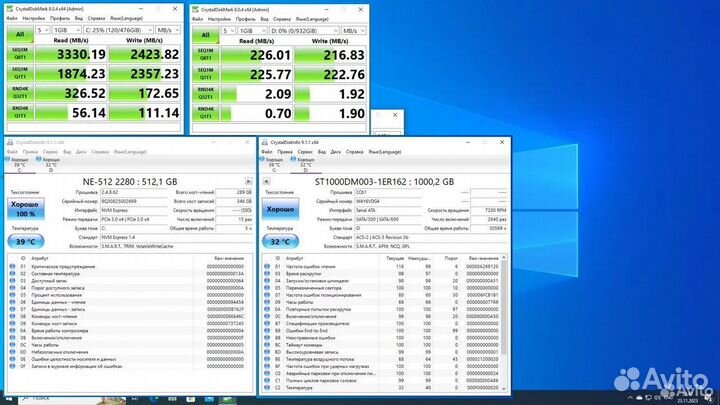Screen dimensions: 720x405
Task: Click status icon of 03 Время раскрутки row
Action: (x=267, y=274)
